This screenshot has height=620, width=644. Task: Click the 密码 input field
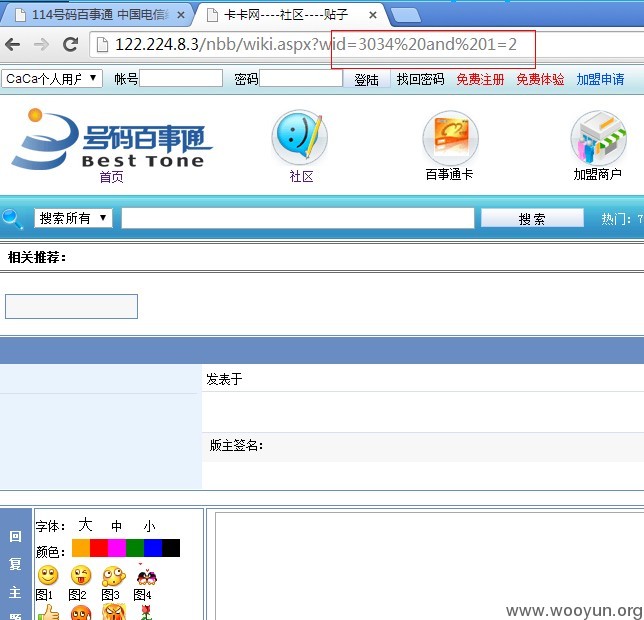[301, 78]
